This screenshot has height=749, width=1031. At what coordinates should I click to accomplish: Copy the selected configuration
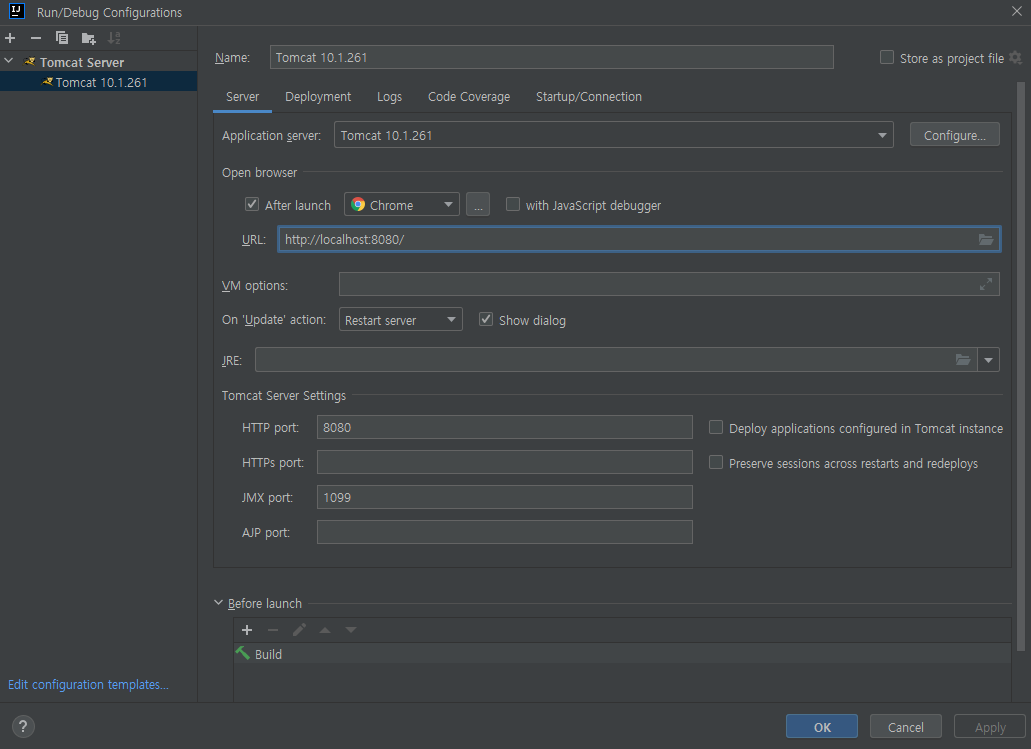[62, 38]
